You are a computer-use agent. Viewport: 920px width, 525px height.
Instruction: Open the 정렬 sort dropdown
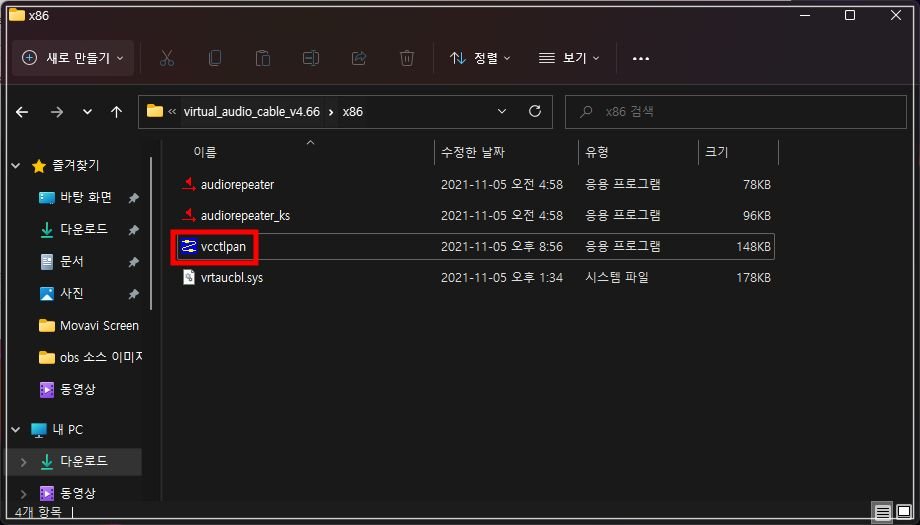[x=481, y=58]
